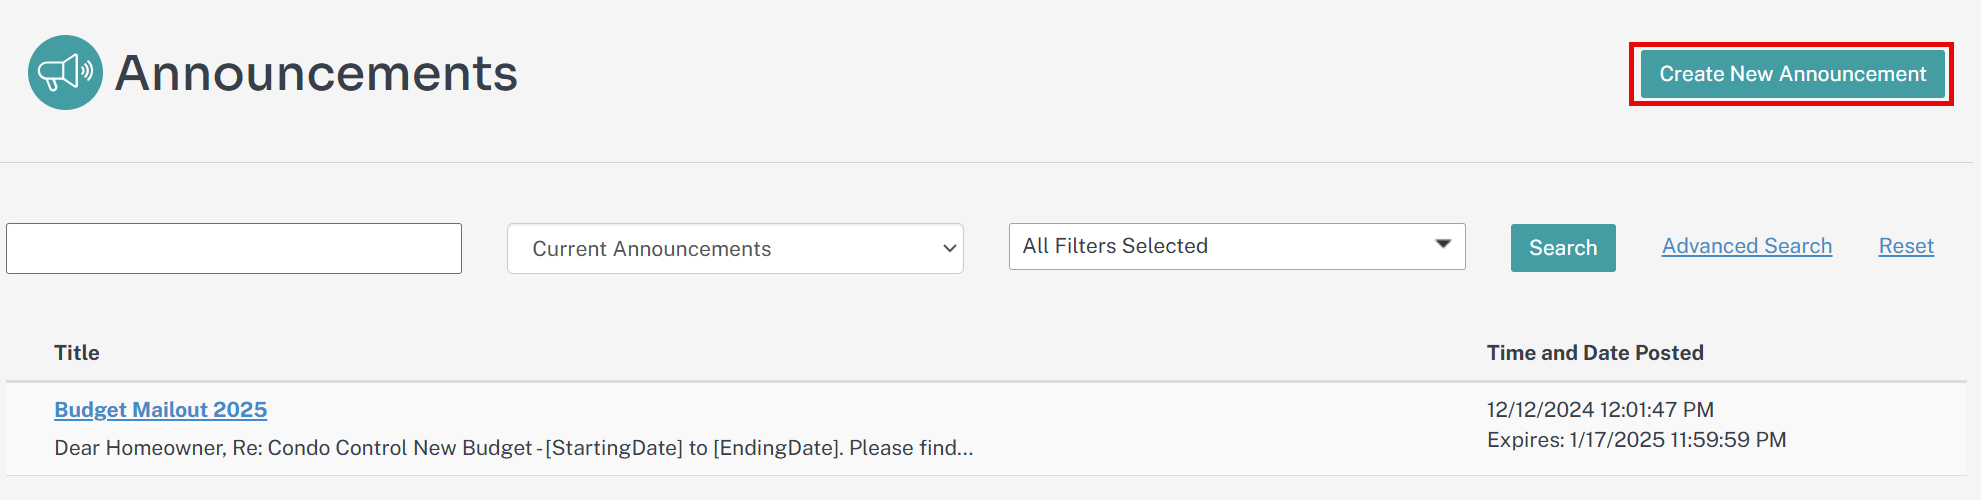Click the 12/12/2024 12:01:47 PM timestamp

point(1600,410)
